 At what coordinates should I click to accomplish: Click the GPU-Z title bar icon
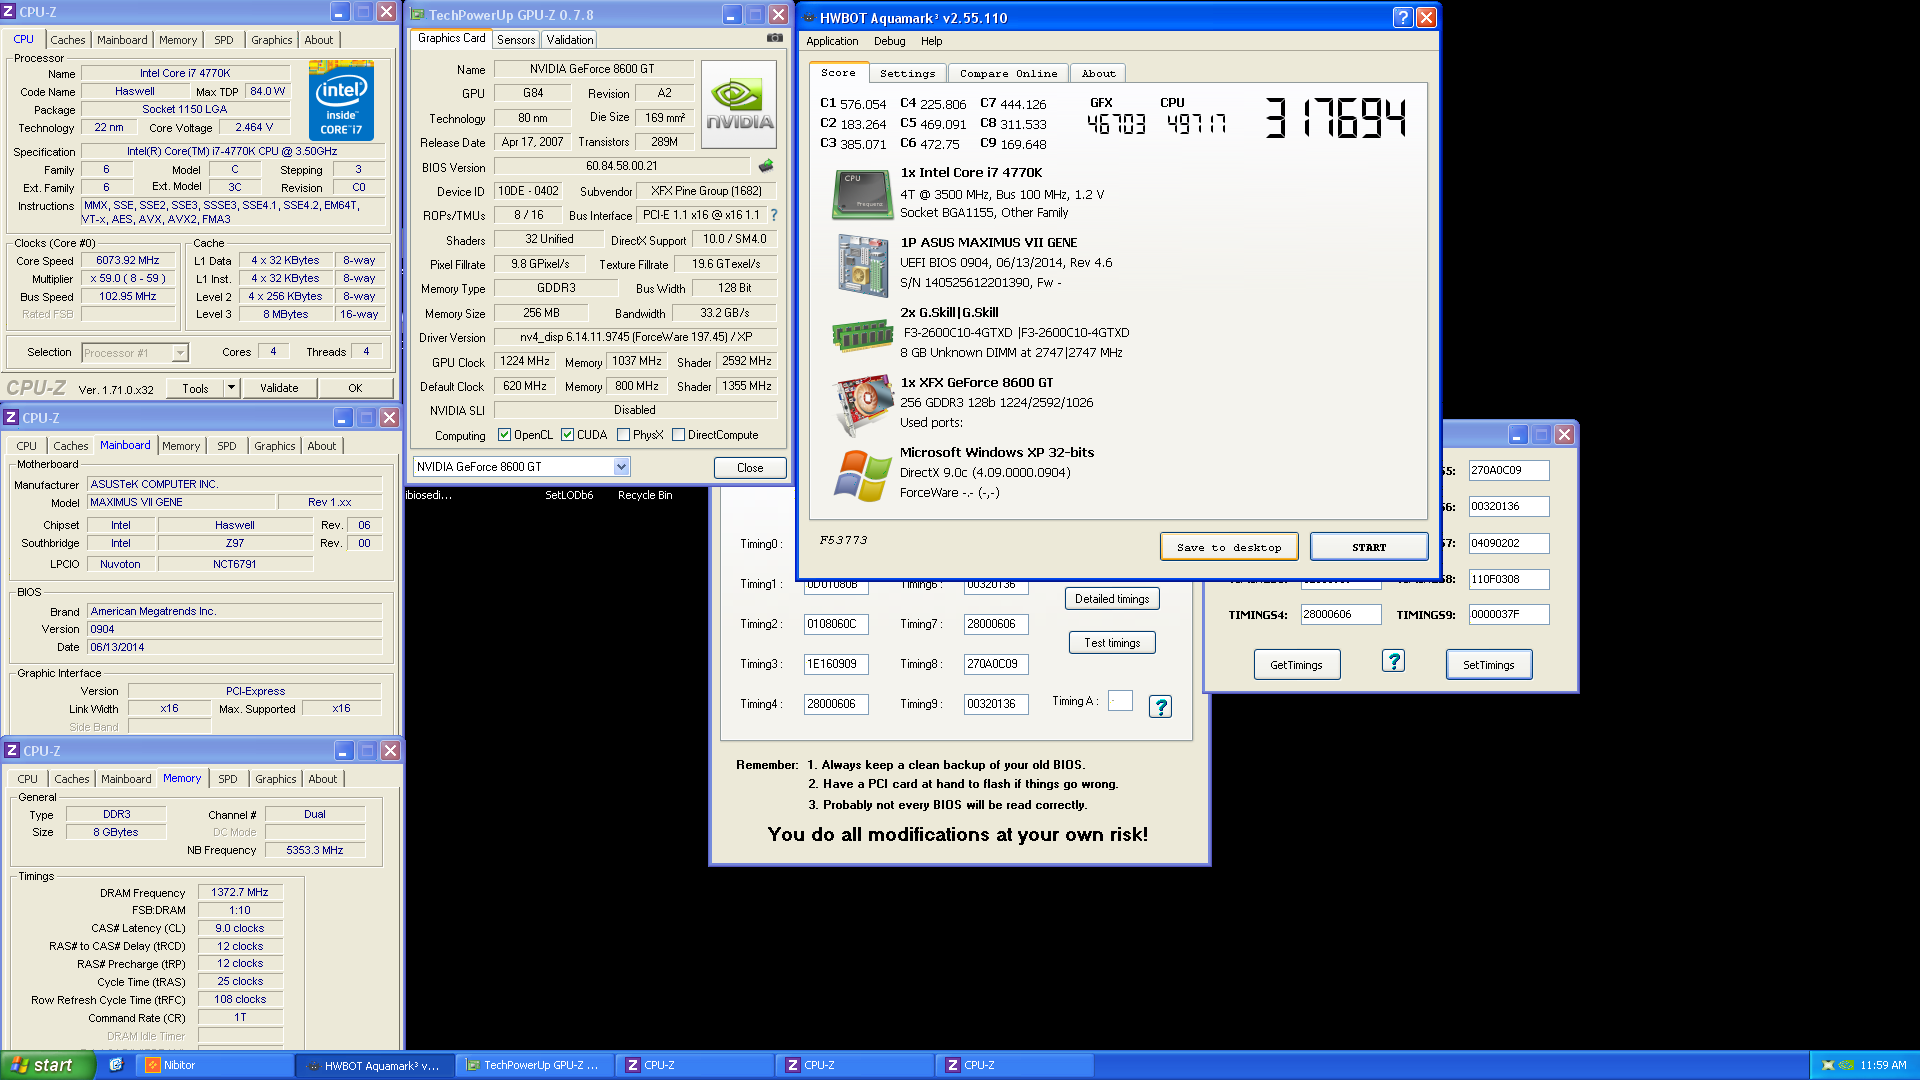417,15
